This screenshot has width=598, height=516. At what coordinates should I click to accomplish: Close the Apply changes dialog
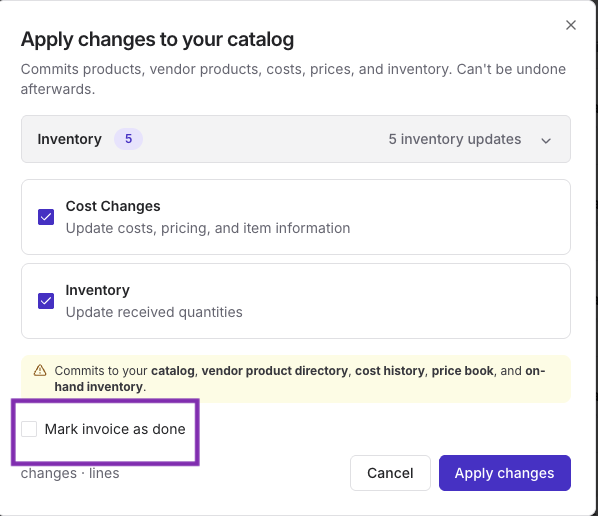(x=571, y=25)
